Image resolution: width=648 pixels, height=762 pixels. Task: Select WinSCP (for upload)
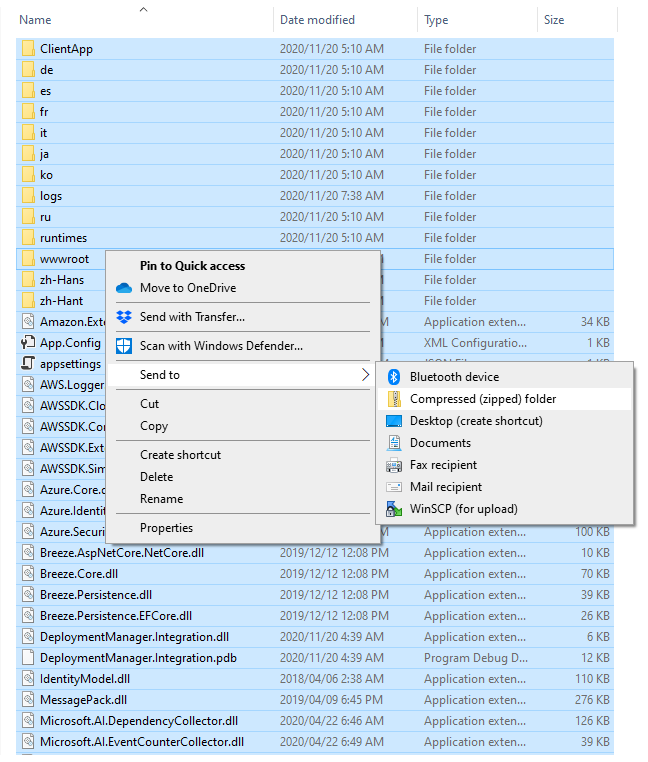point(464,509)
